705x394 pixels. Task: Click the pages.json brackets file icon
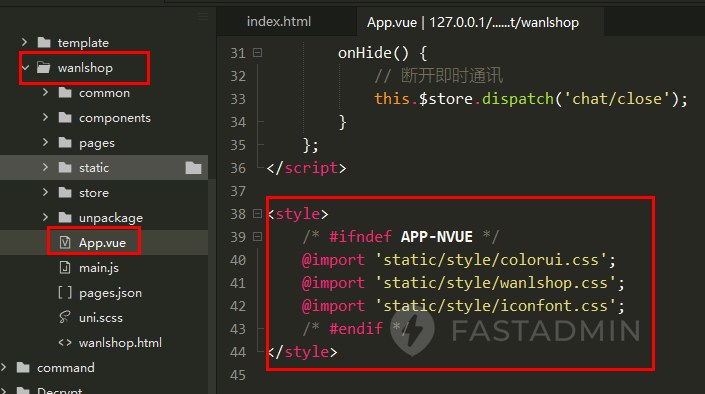pyautogui.click(x=65, y=292)
